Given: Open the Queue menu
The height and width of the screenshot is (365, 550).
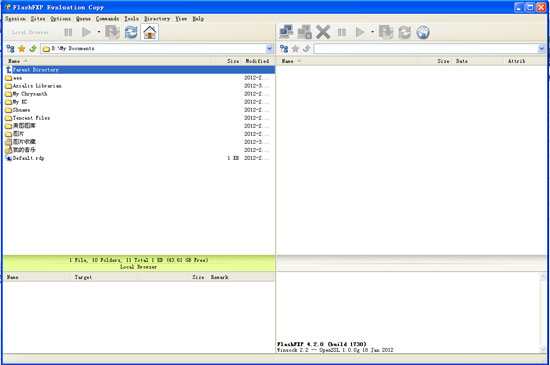Looking at the screenshot, I should (x=83, y=19).
